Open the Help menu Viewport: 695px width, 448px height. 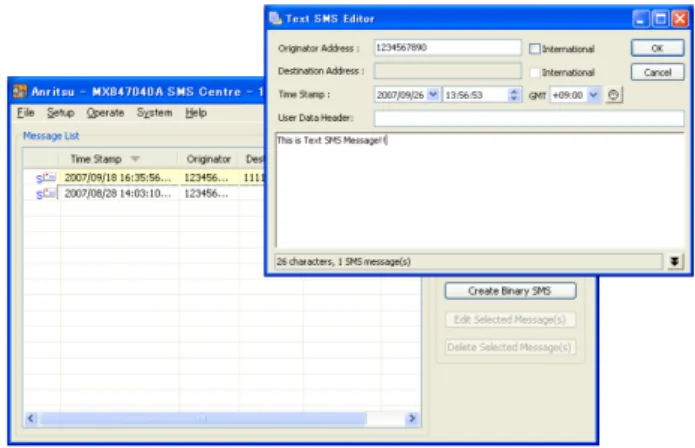point(196,113)
